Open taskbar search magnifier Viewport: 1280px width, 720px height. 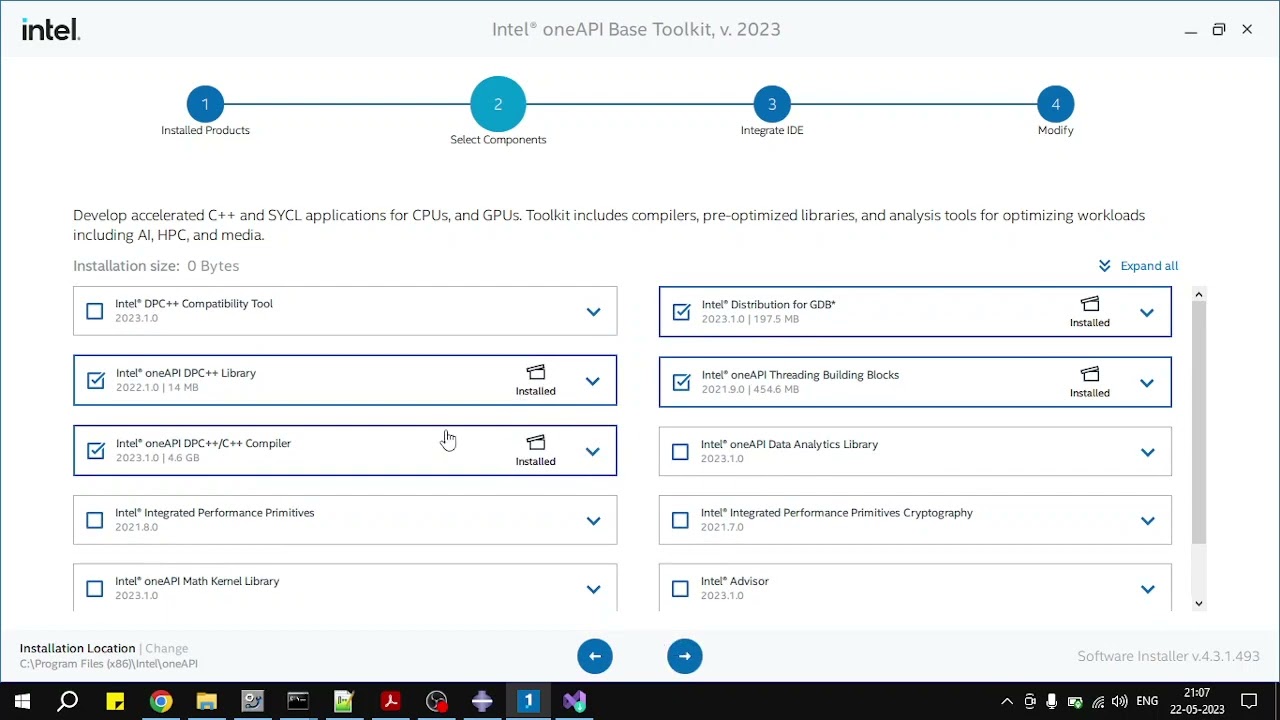tap(68, 701)
